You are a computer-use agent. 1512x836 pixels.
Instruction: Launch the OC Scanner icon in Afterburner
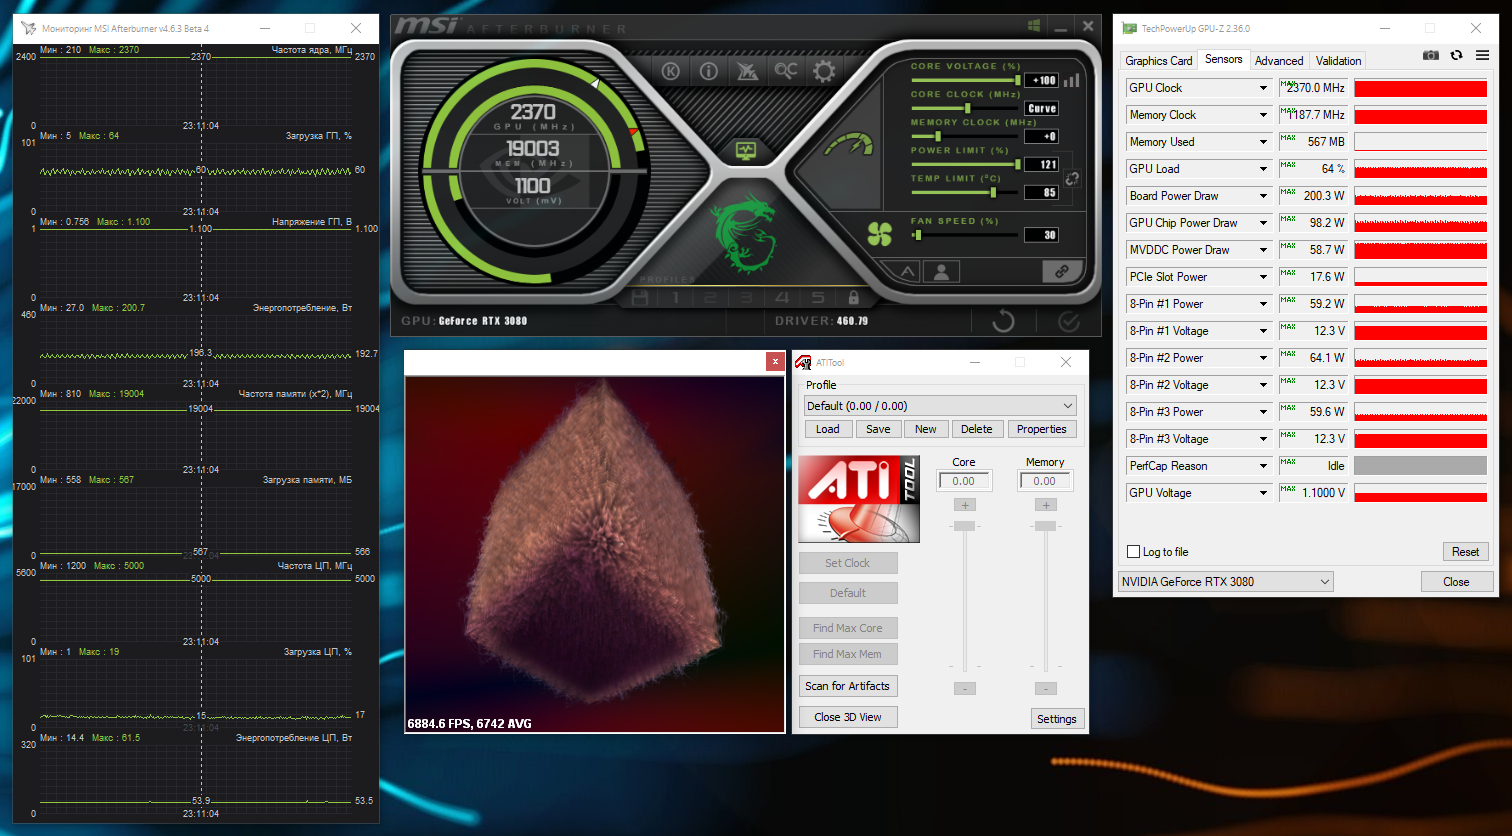786,71
